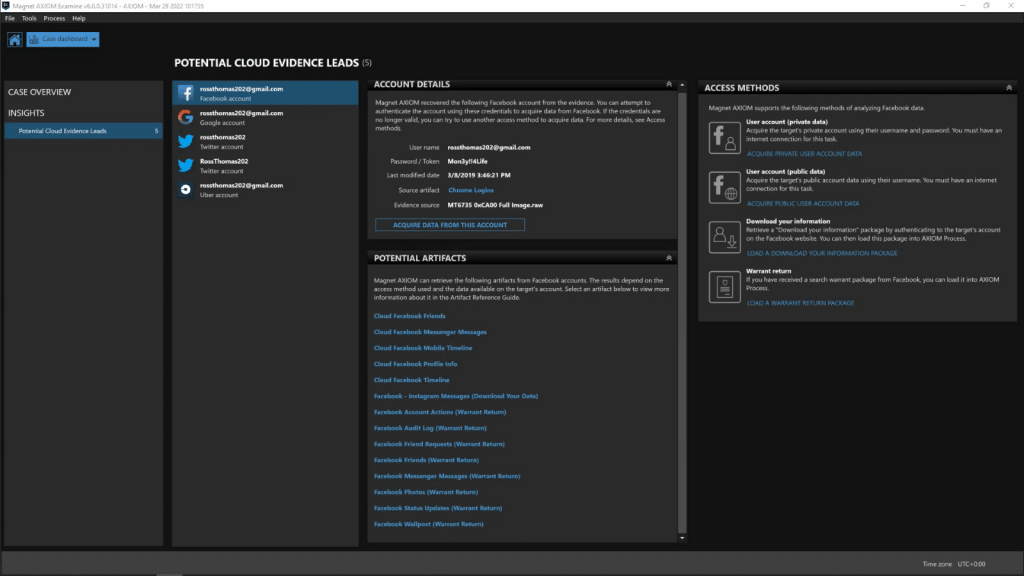1024x576 pixels.
Task: Click the Twitter icon for rossthomas202
Action: pyautogui.click(x=183, y=141)
